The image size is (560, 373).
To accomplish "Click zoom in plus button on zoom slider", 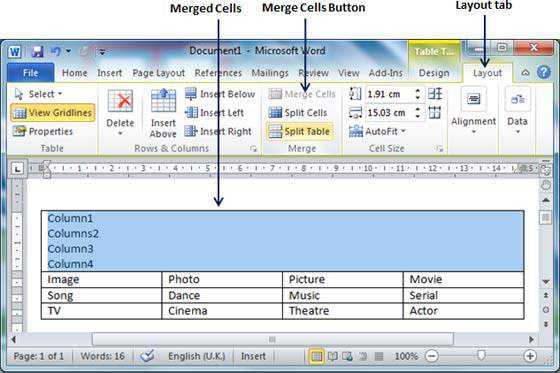I will pos(530,356).
